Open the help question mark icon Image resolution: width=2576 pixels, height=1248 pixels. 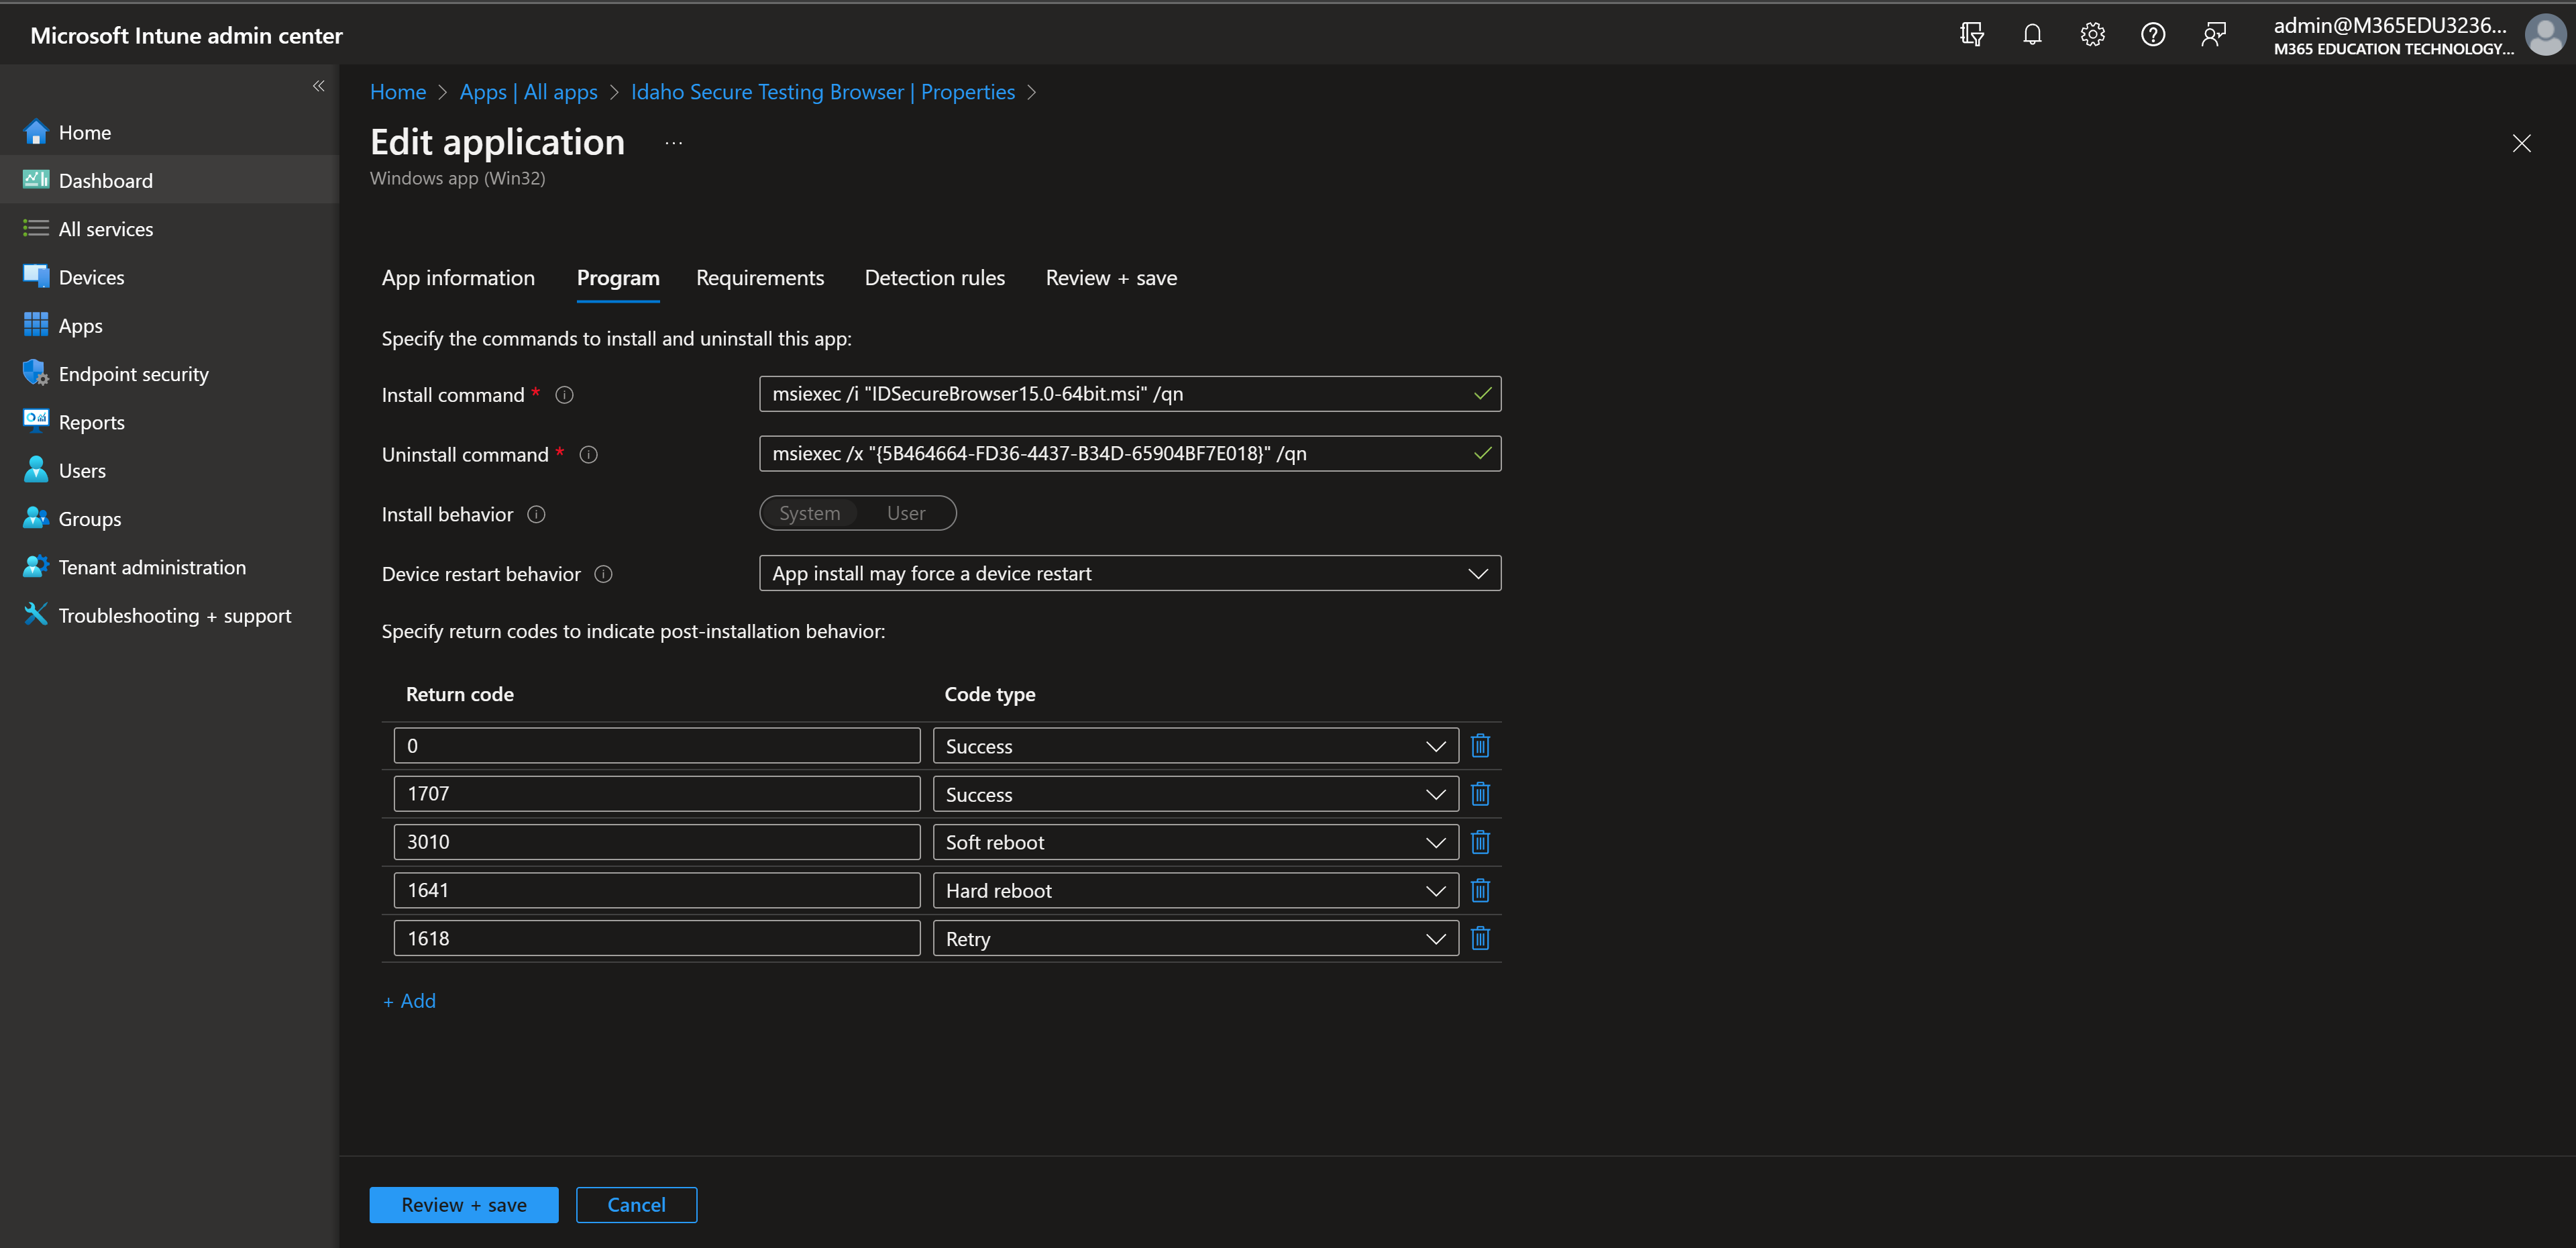pyautogui.click(x=2153, y=35)
